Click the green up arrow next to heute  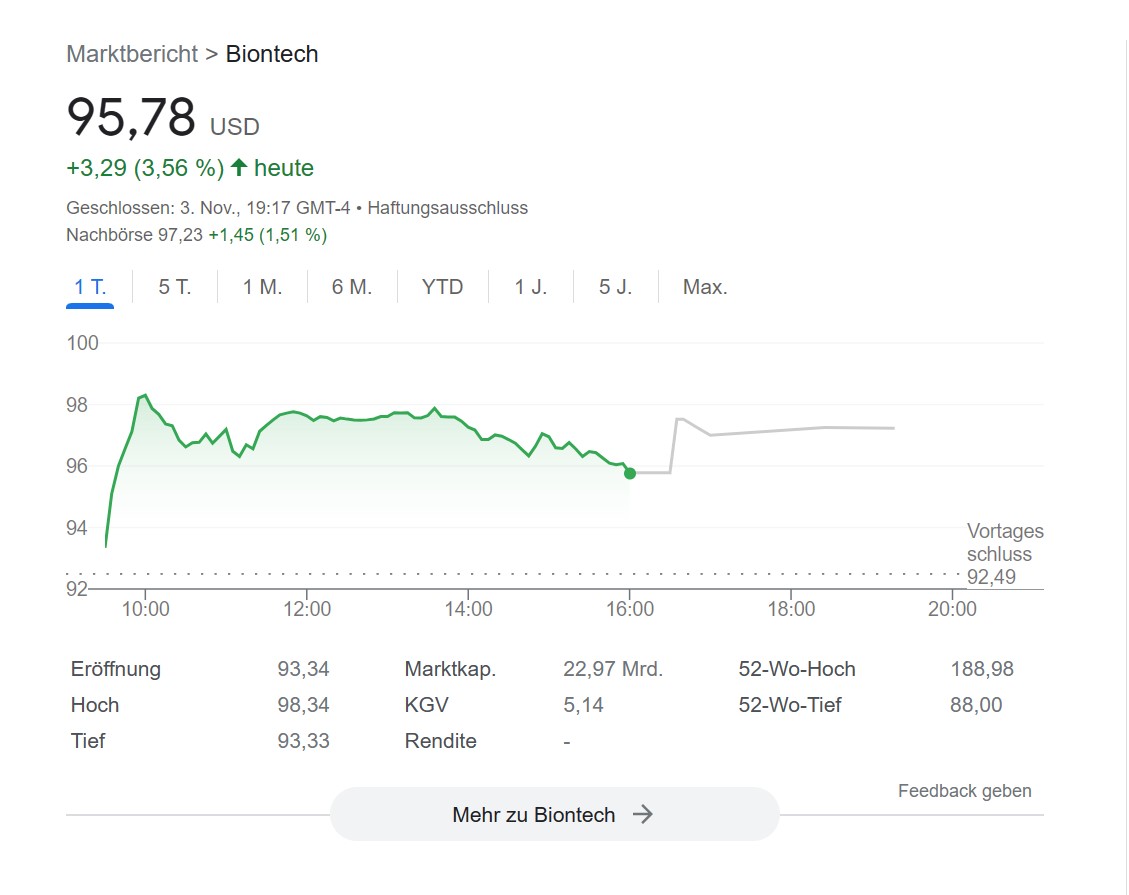pyautogui.click(x=239, y=167)
